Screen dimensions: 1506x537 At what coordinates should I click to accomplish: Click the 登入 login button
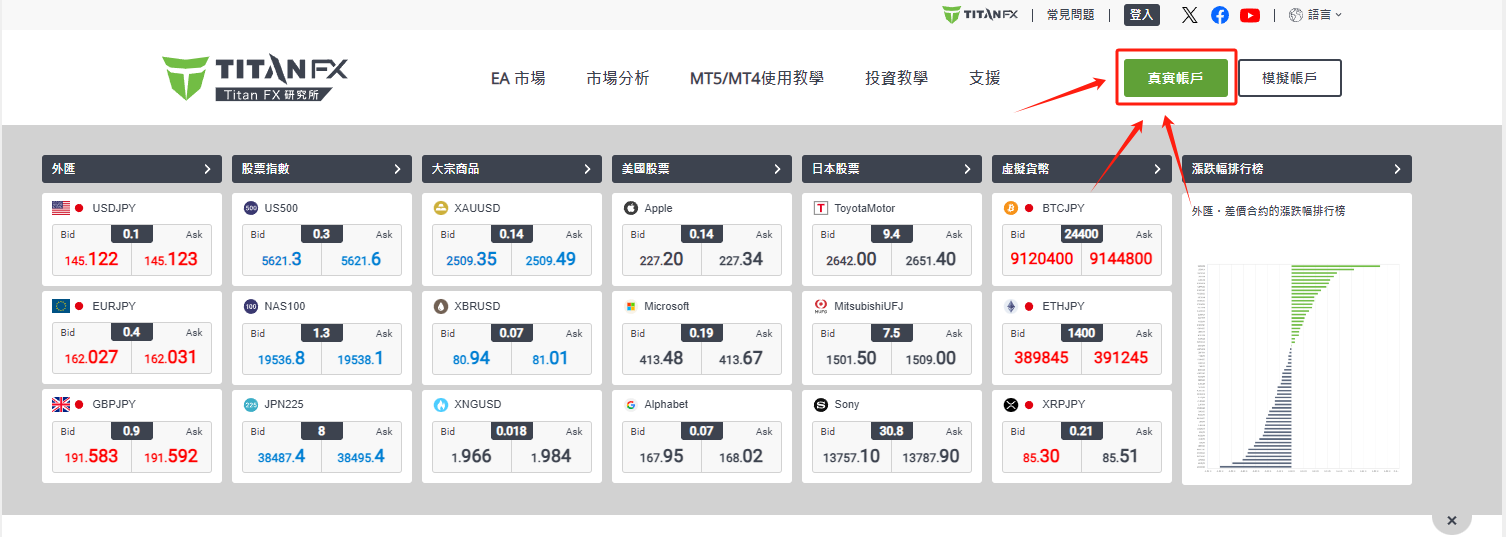[1141, 15]
